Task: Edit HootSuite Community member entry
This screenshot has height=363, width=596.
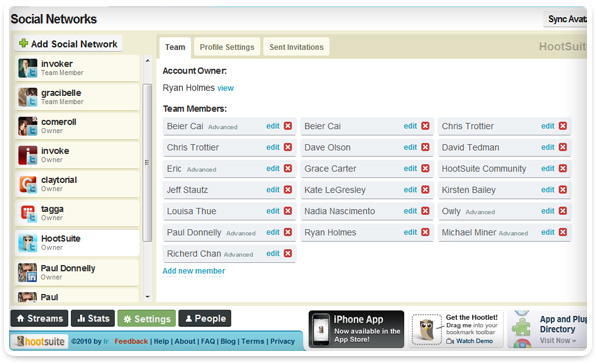Action: pyautogui.click(x=548, y=168)
